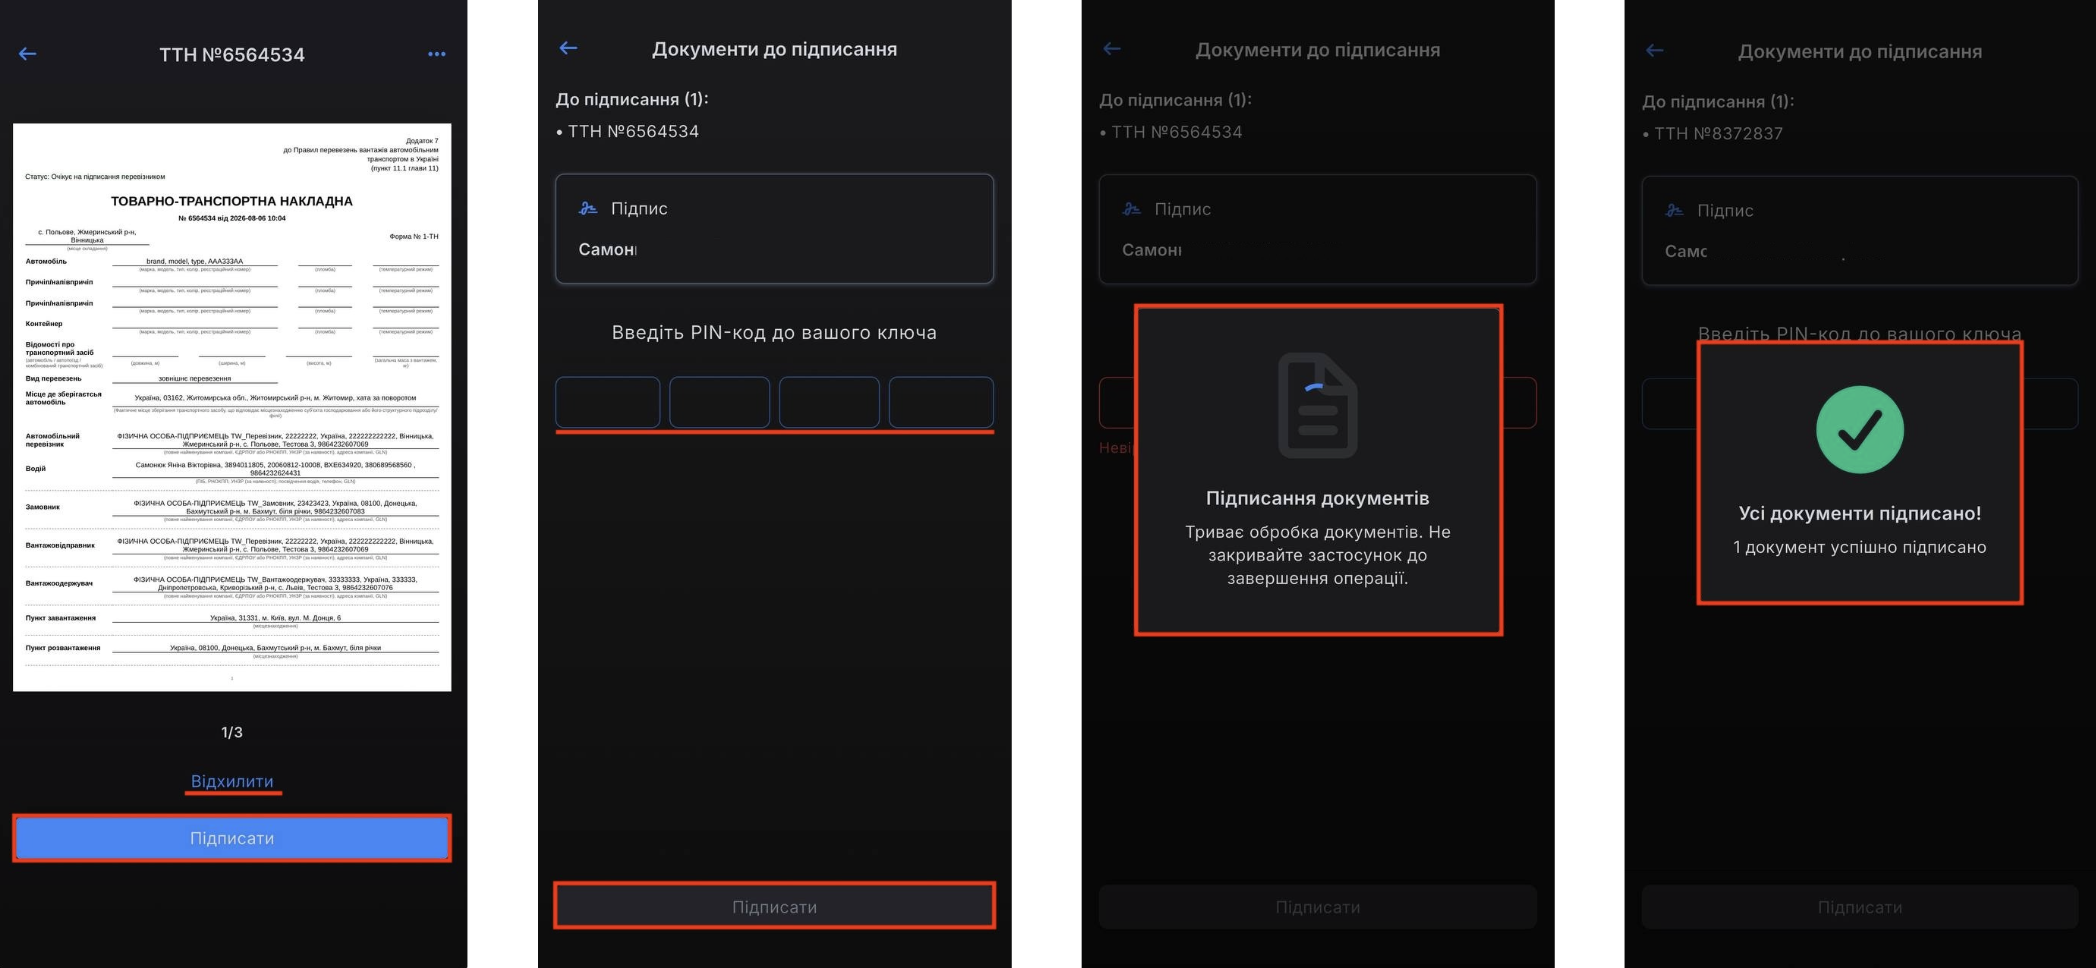This screenshot has height=968, width=2096.
Task: Select the fourth PIN digit box
Action: point(941,402)
